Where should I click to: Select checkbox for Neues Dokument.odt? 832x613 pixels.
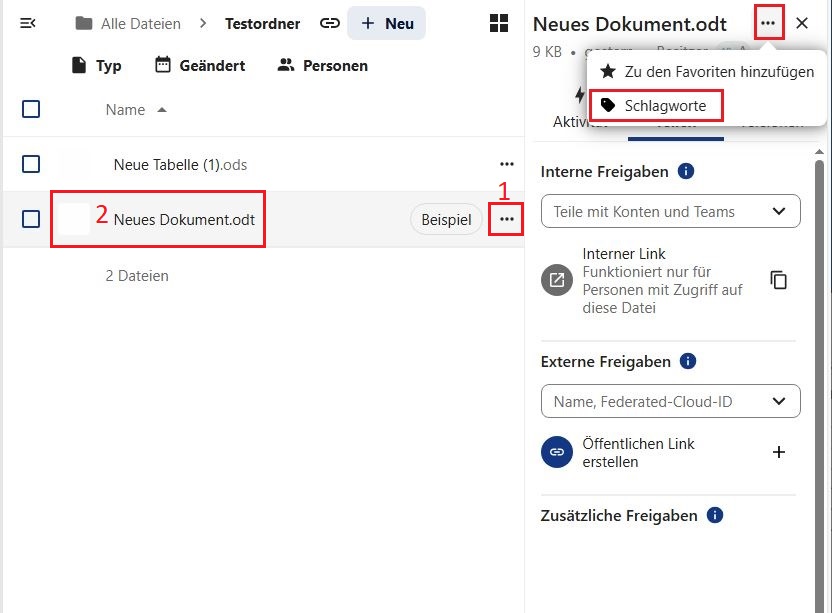[x=31, y=219]
